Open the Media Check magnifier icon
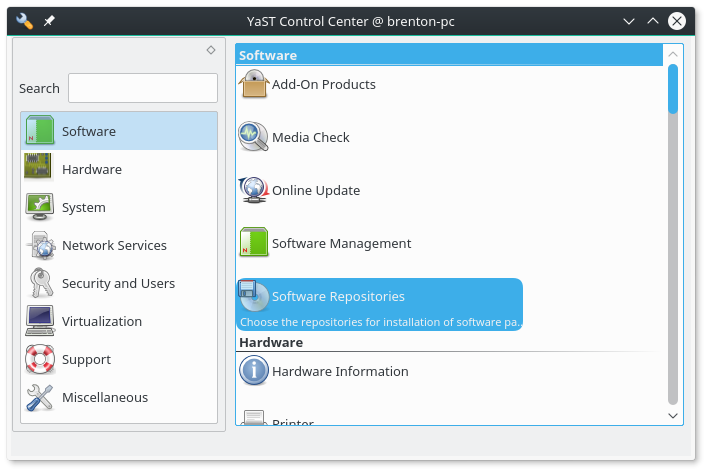The width and height of the screenshot is (708, 473). click(254, 136)
